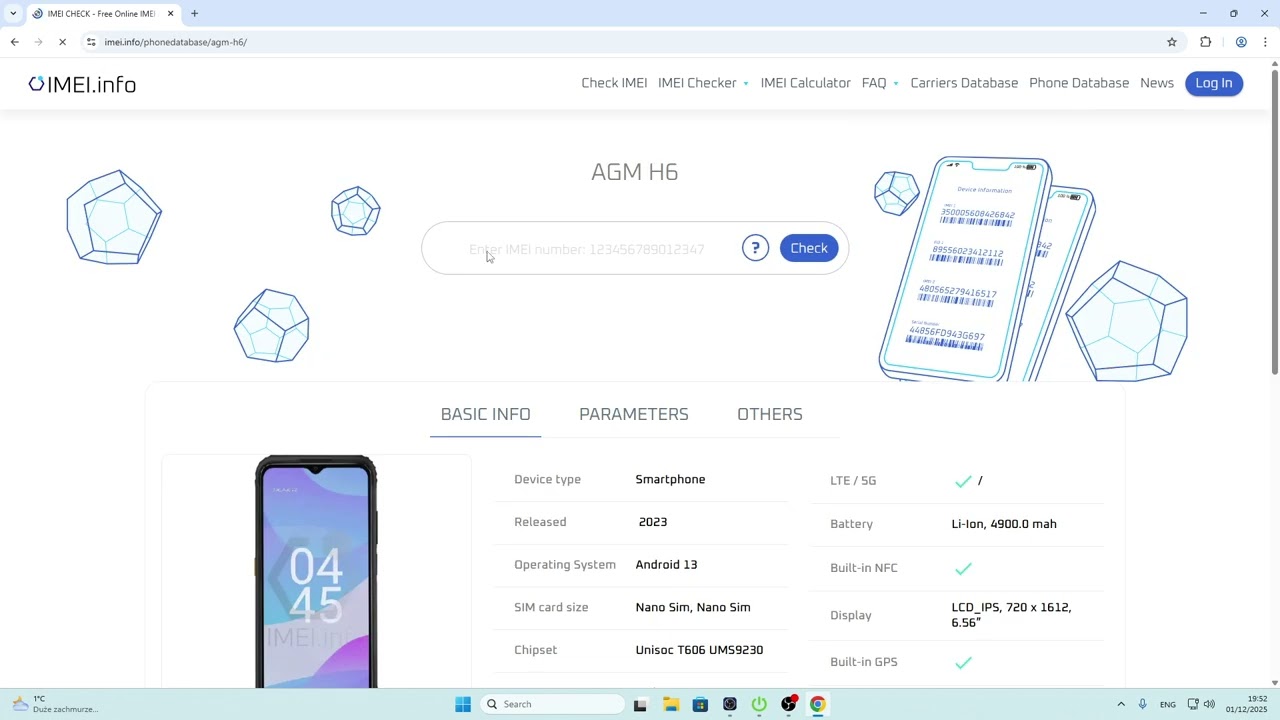Click the LTE / 5G label

click(x=853, y=481)
